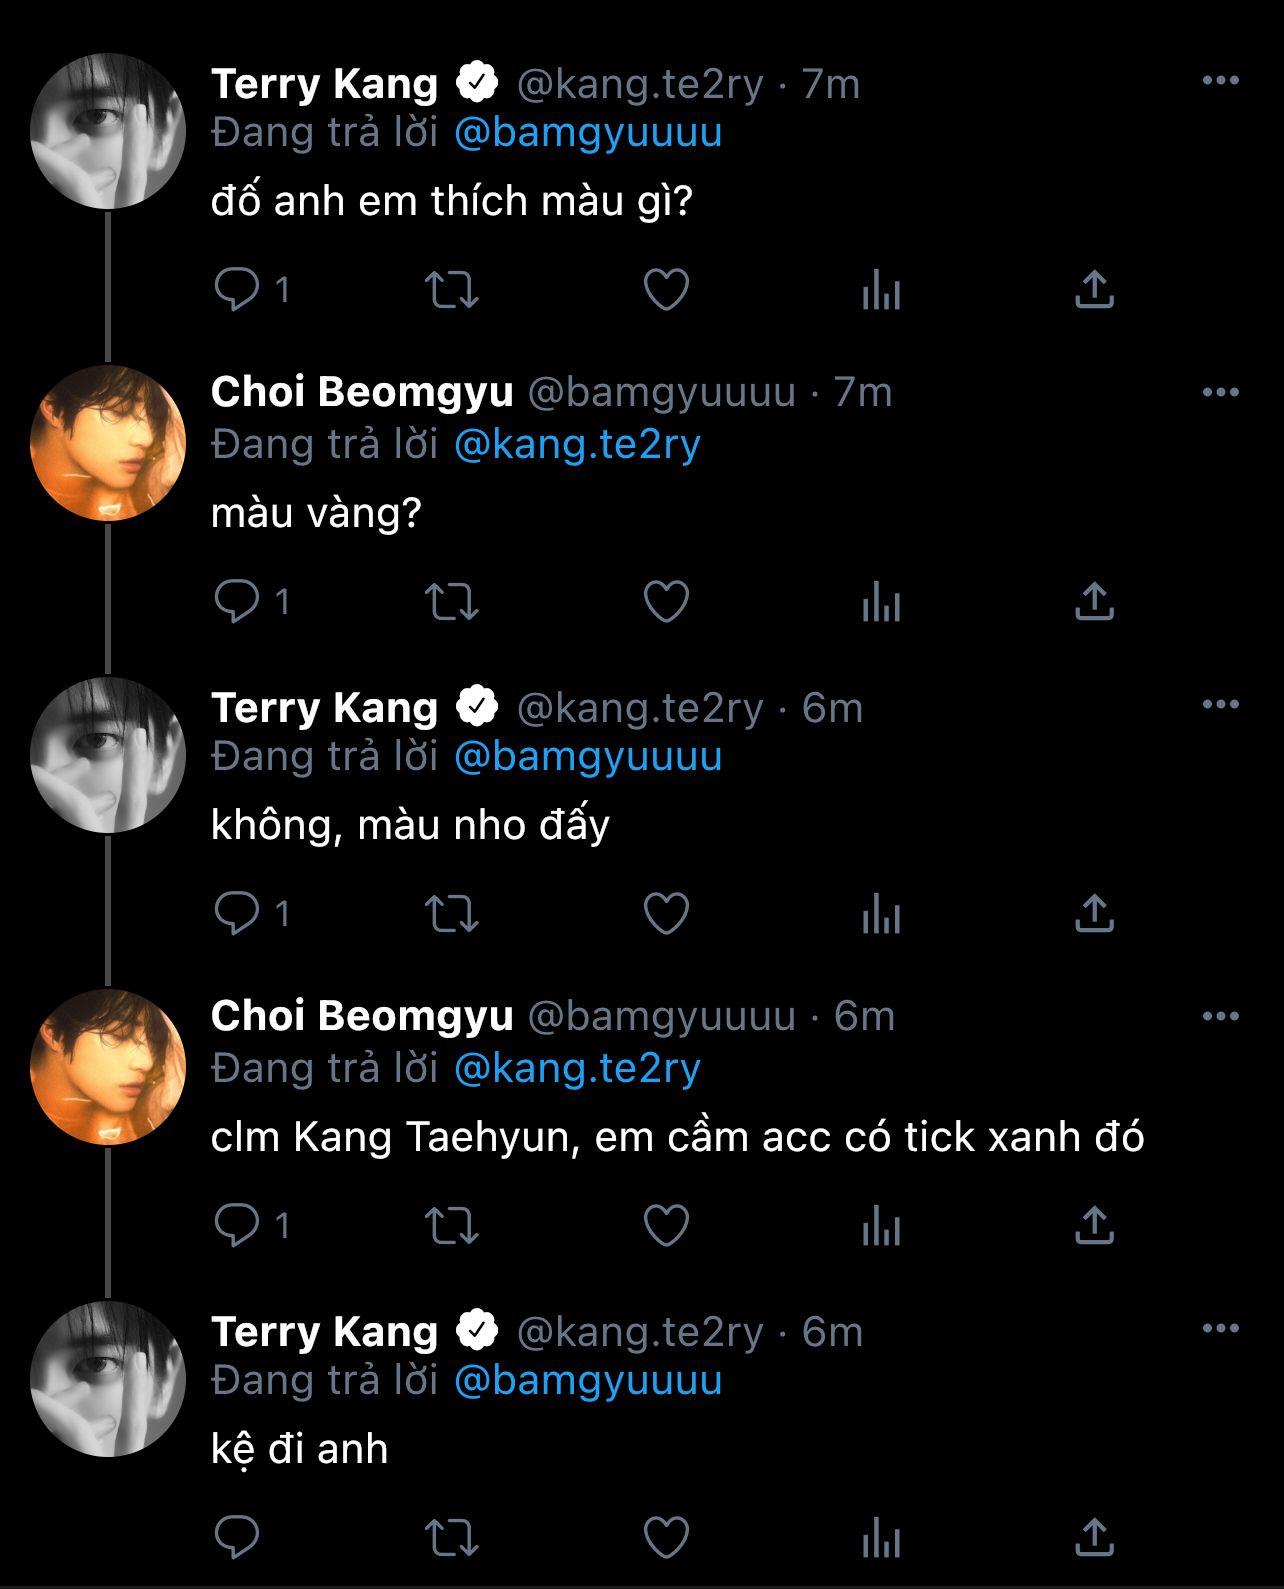Screen dimensions: 1284x1589
Task: Open more options on "không, màu nho đấy" tweet
Action: click(1220, 705)
